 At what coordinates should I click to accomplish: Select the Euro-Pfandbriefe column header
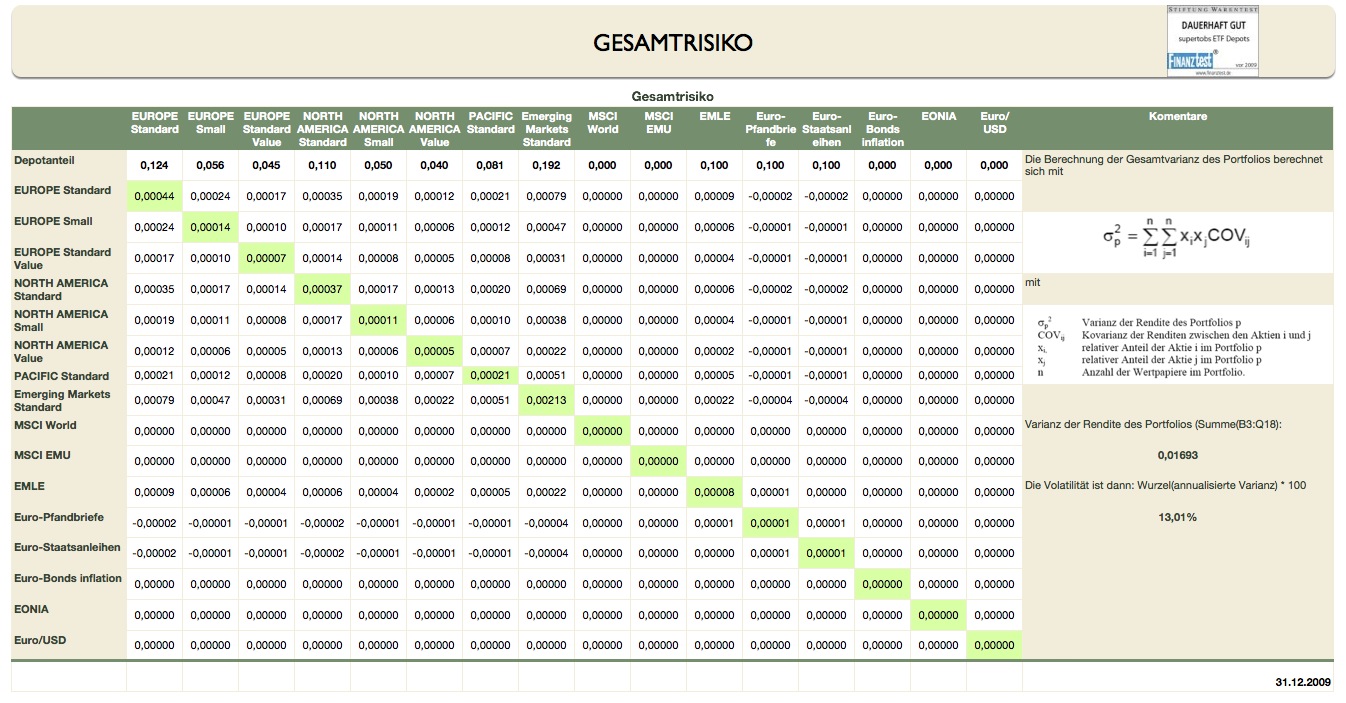[x=770, y=129]
